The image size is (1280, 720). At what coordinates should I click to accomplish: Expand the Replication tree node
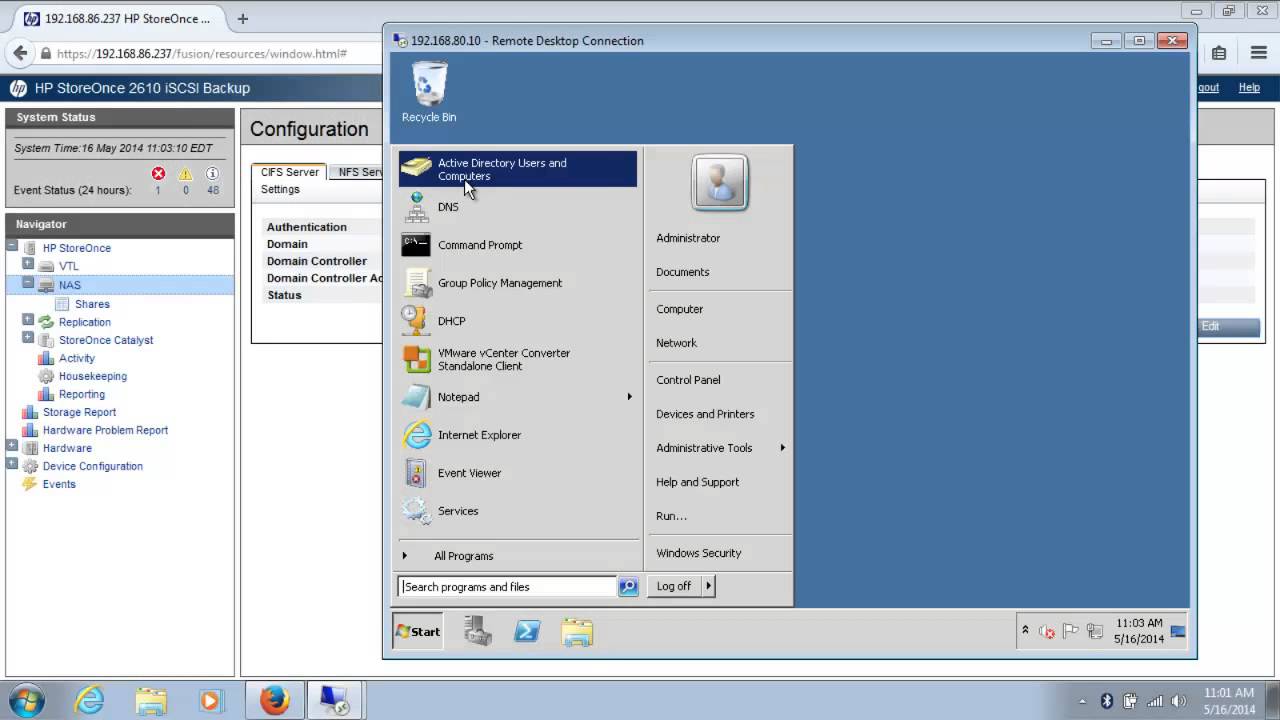pyautogui.click(x=28, y=320)
